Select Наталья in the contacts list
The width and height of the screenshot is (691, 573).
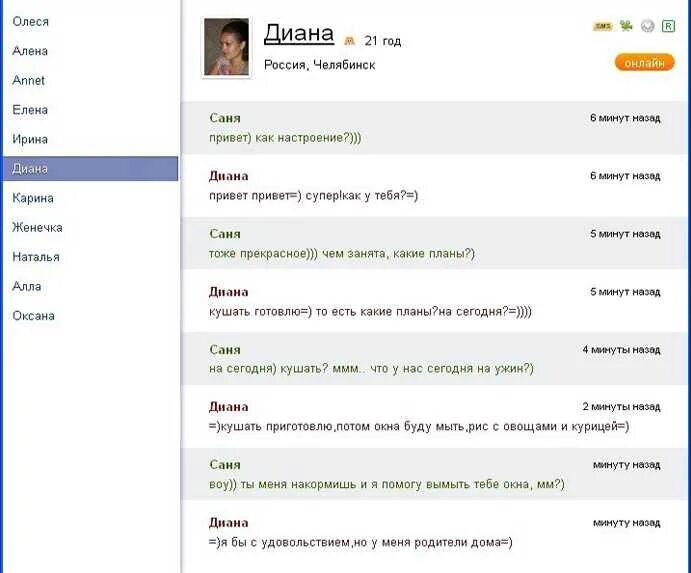pyautogui.click(x=36, y=257)
